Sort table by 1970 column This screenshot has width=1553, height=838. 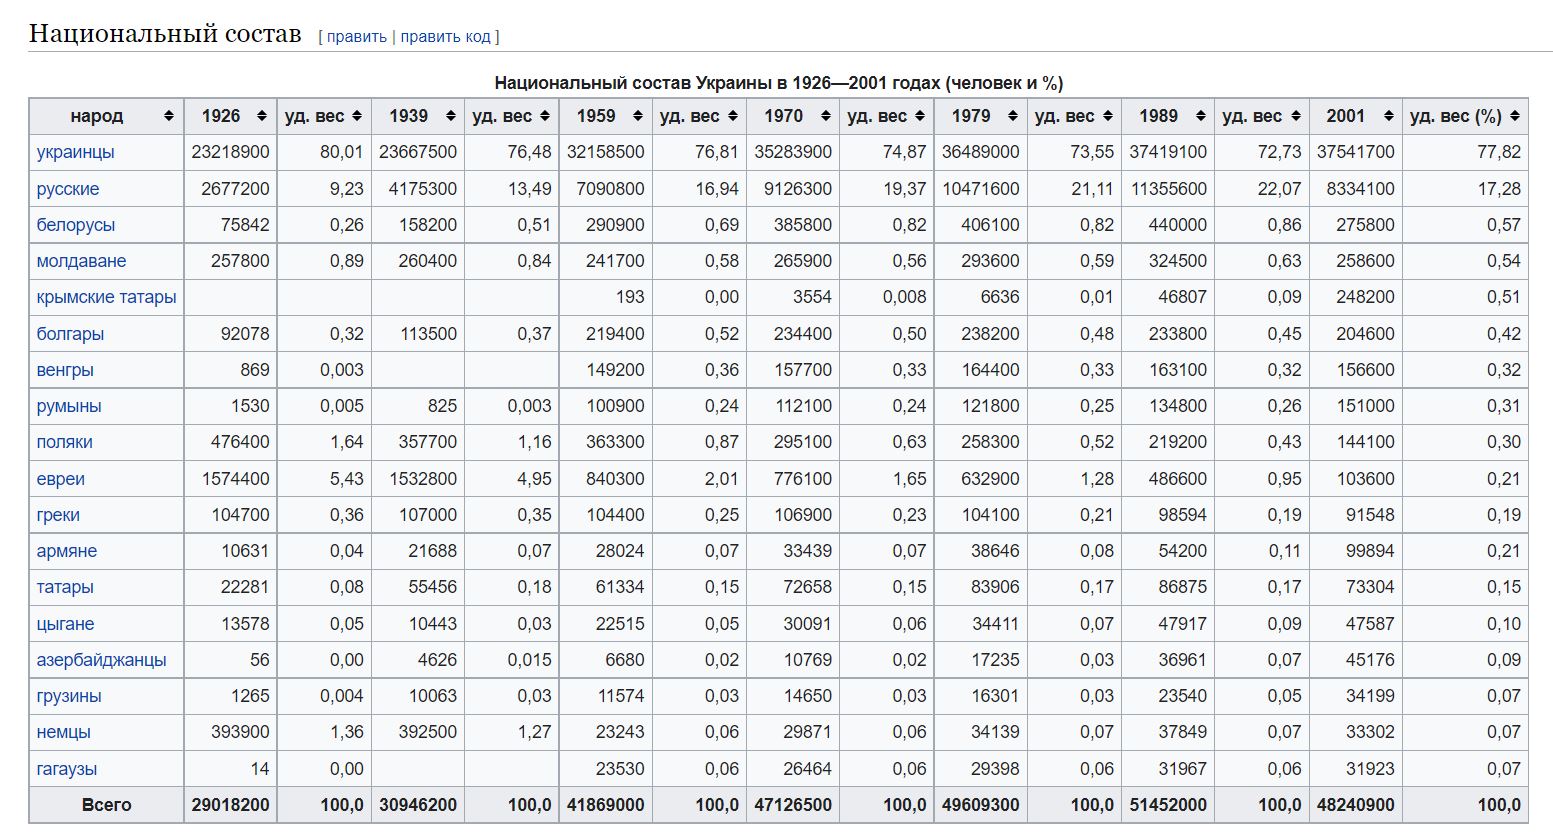(x=825, y=116)
